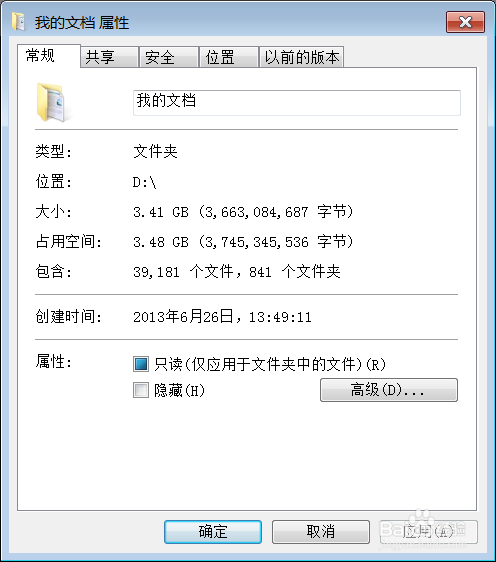The height and width of the screenshot is (562, 496).
Task: Open the 以前的版本 tab
Action: [x=302, y=57]
